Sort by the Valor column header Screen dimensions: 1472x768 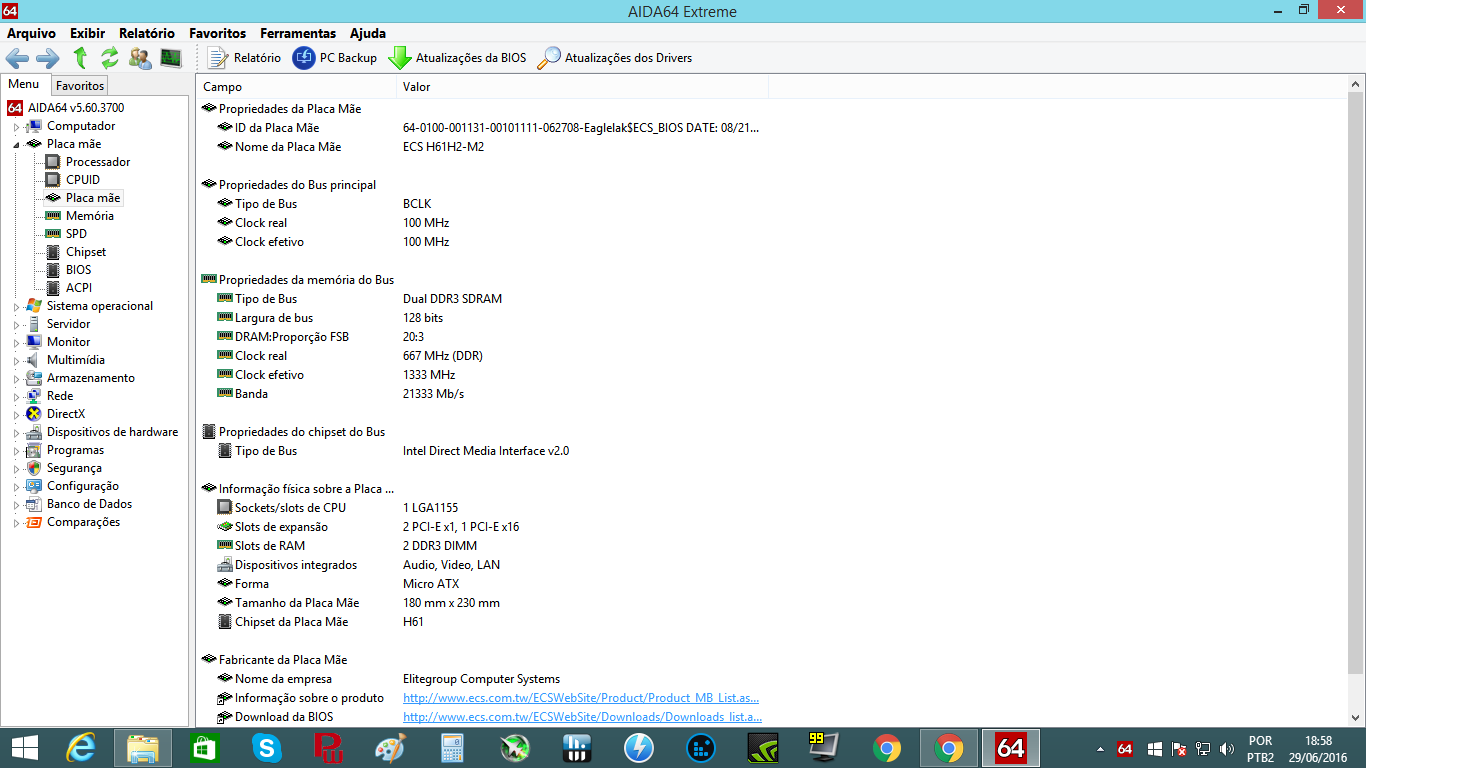pyautogui.click(x=582, y=87)
